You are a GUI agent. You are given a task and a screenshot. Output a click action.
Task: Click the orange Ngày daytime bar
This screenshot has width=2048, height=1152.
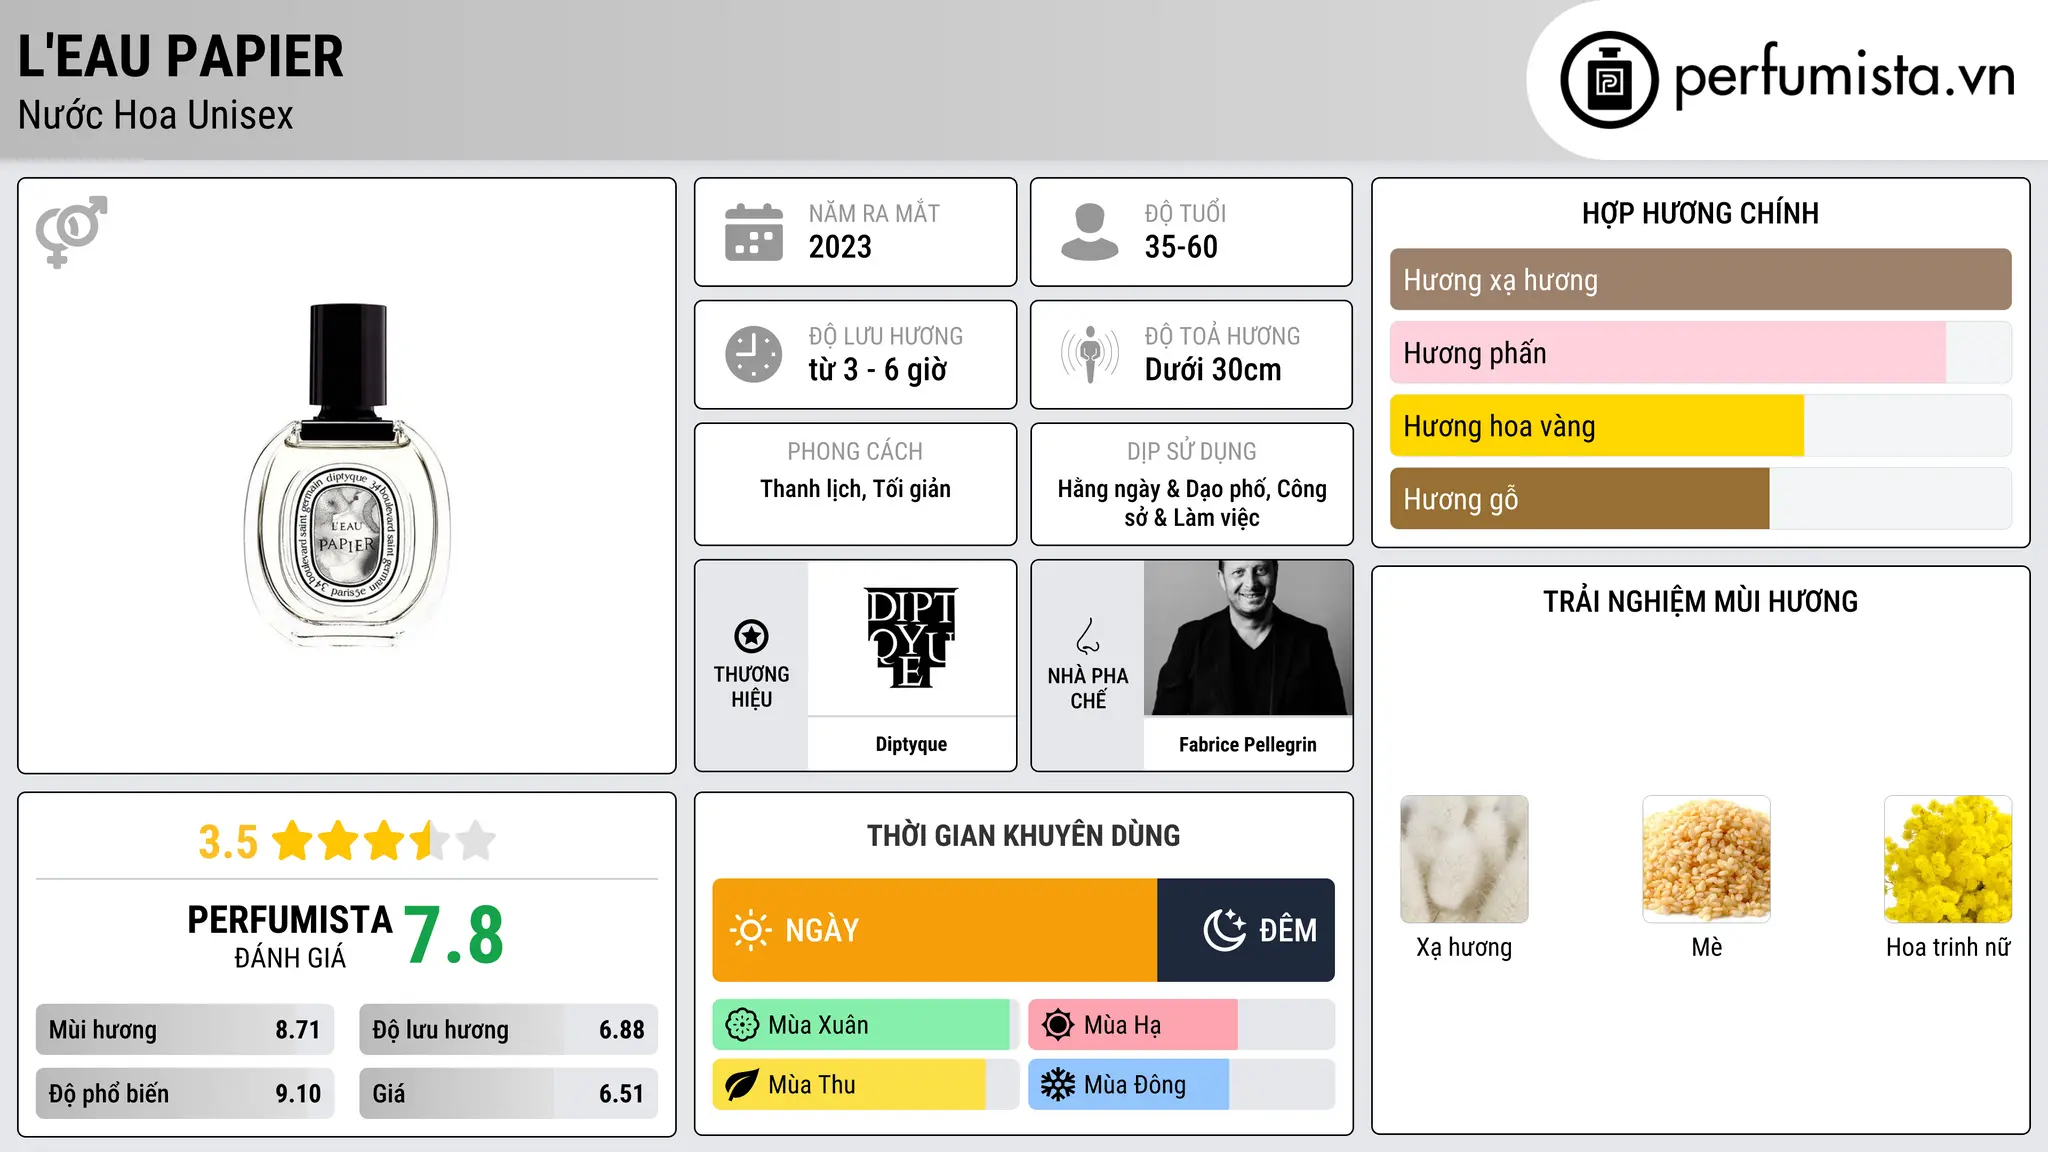[x=935, y=930]
